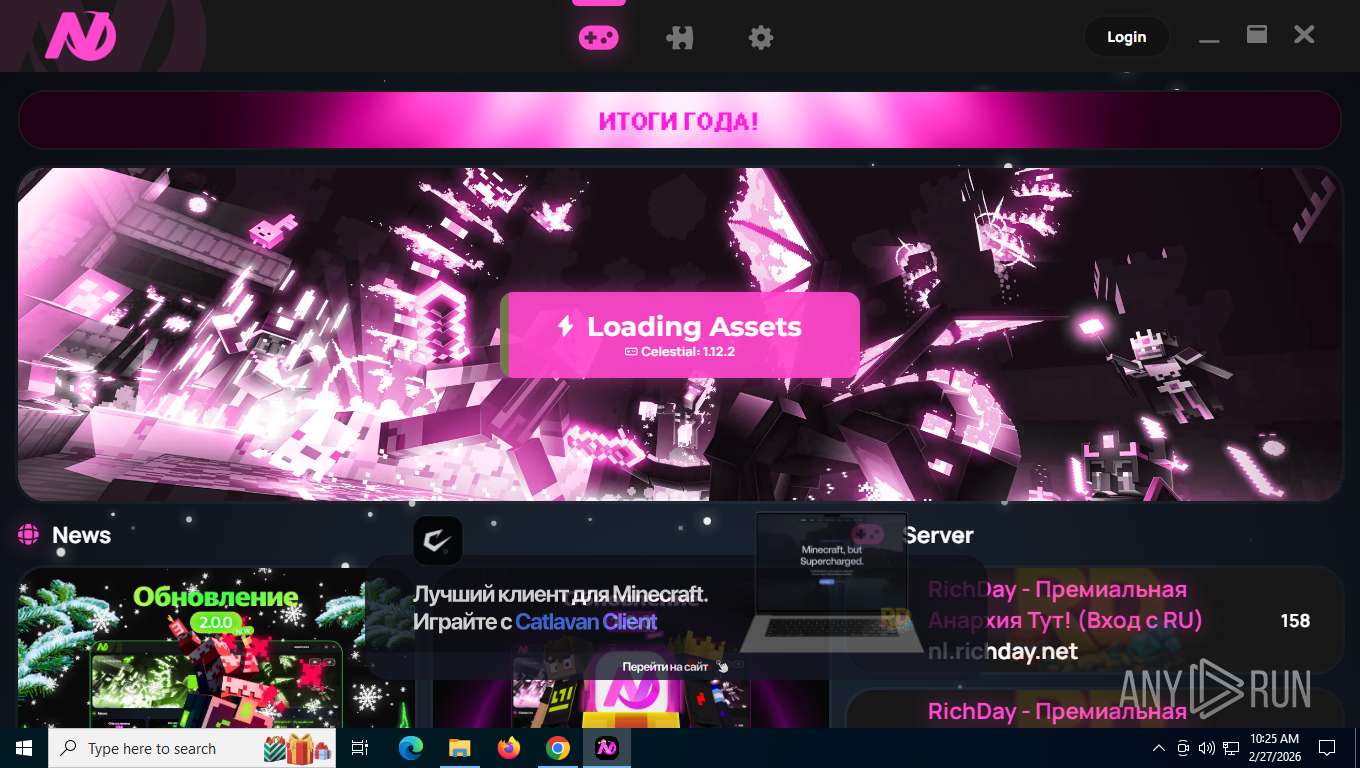Open the notifications center icon

(1327, 748)
